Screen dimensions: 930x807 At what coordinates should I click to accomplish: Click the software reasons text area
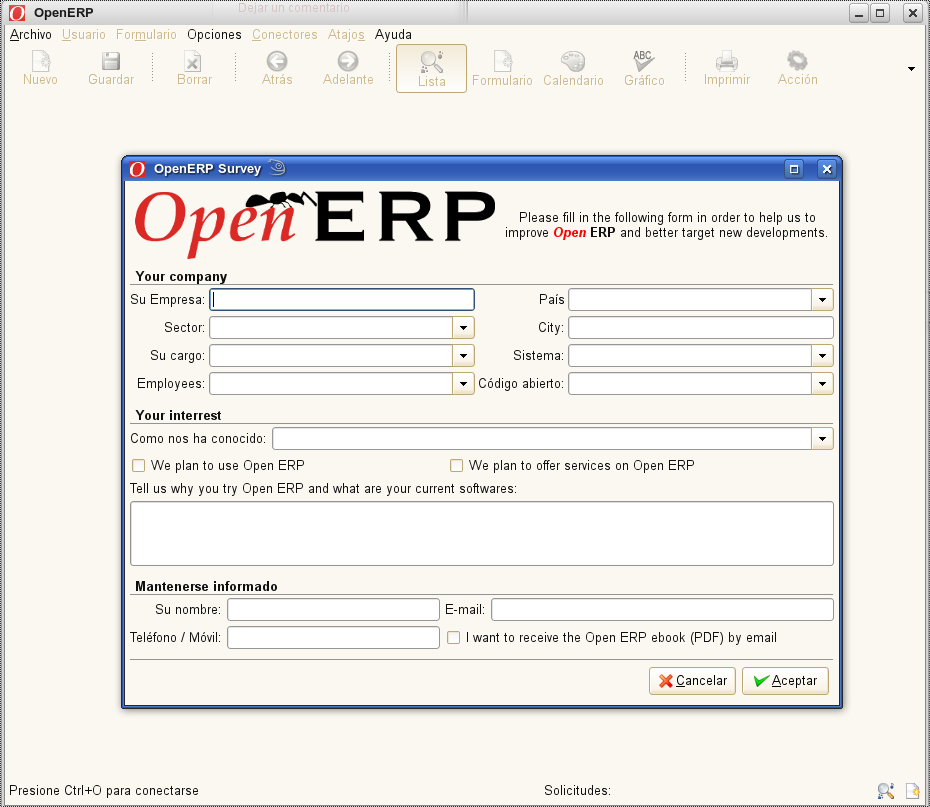482,534
